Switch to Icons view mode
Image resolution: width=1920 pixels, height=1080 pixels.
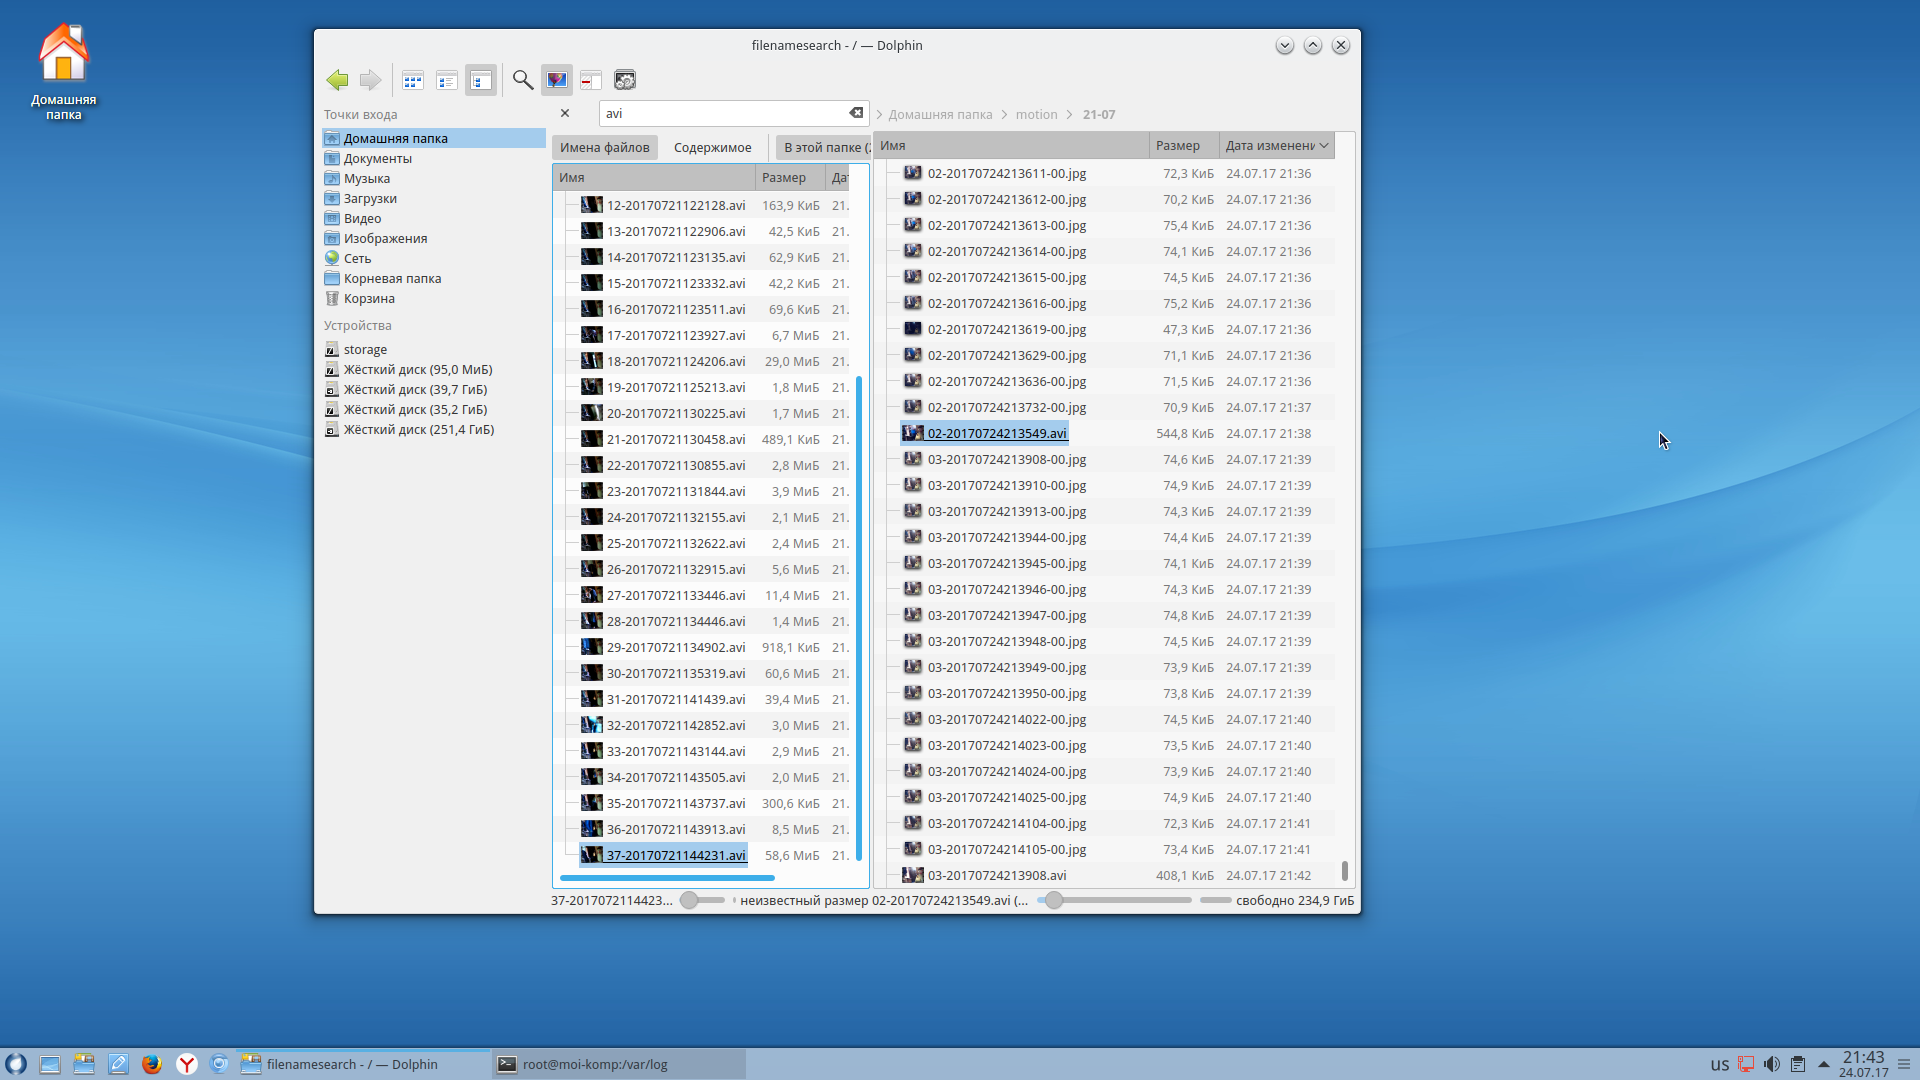(413, 80)
